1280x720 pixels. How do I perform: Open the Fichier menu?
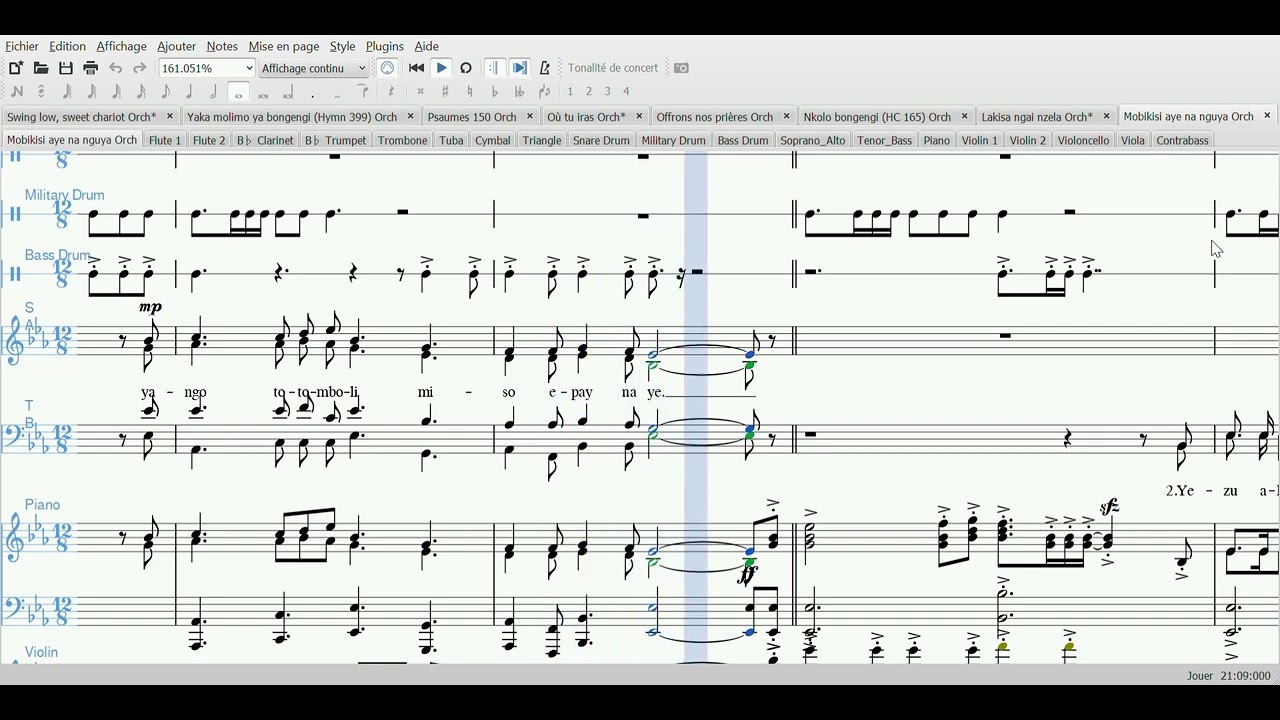pyautogui.click(x=22, y=46)
